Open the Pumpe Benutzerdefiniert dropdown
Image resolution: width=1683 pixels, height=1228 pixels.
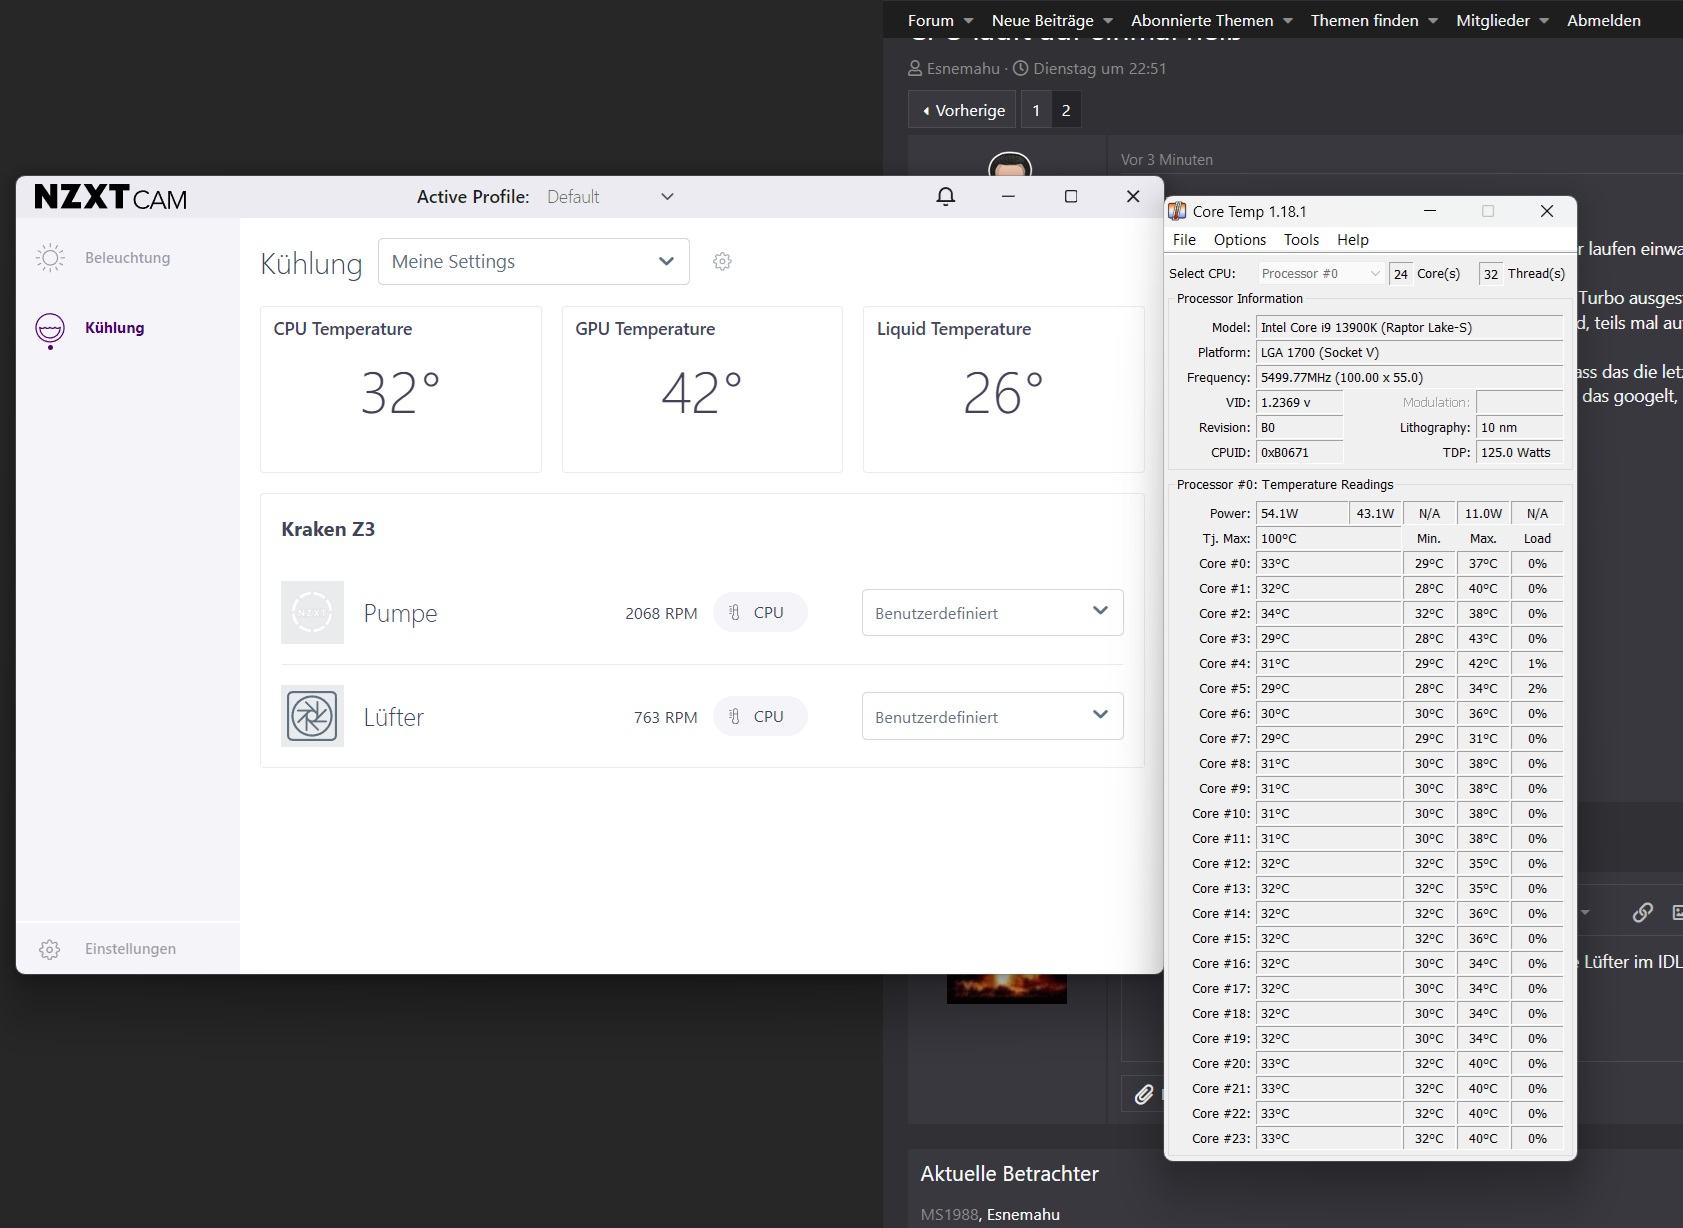tap(992, 612)
